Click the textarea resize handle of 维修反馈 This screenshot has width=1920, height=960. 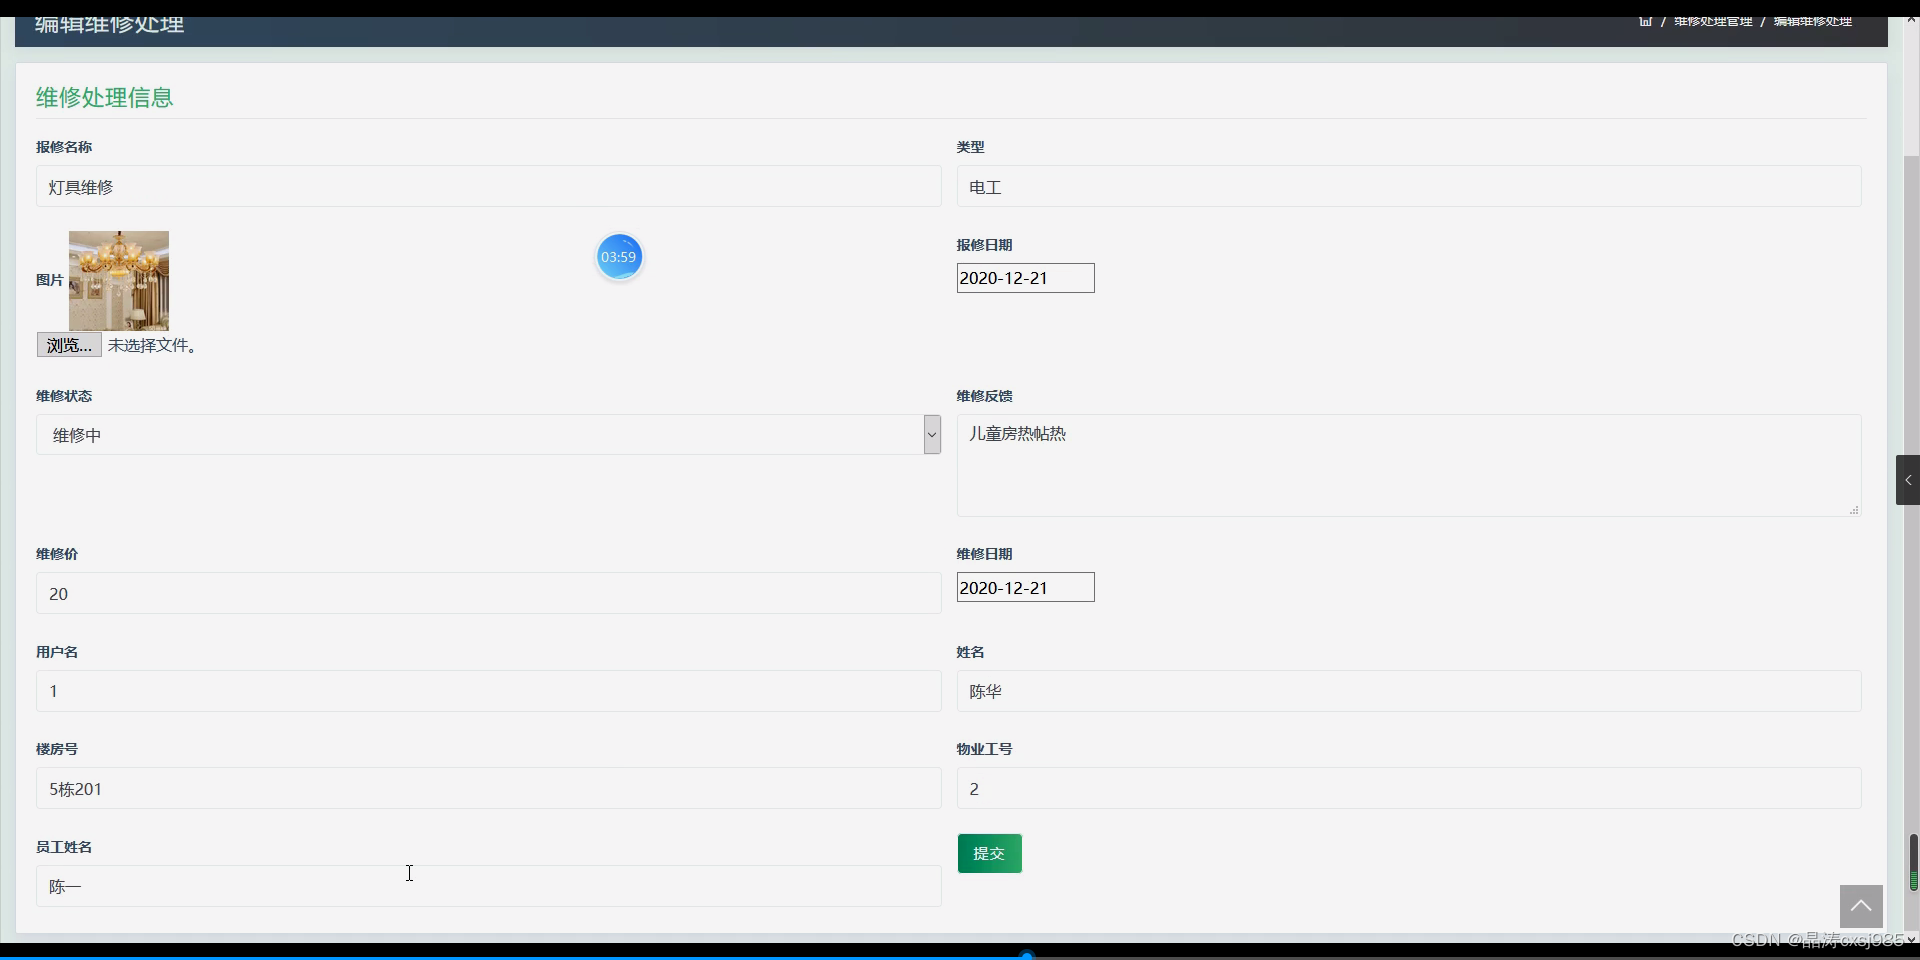(1853, 510)
